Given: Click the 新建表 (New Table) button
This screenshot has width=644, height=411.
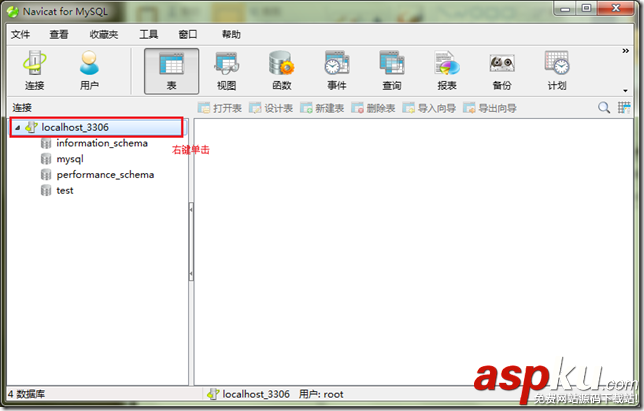Looking at the screenshot, I should click(322, 108).
